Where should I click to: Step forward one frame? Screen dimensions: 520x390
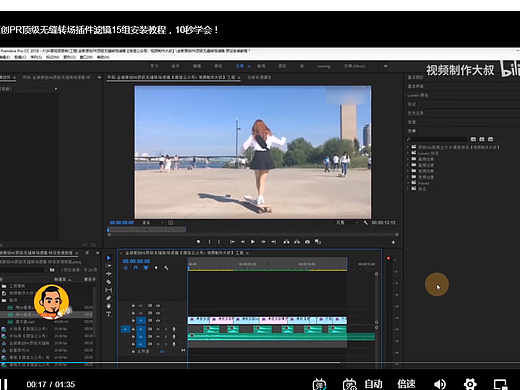263,242
